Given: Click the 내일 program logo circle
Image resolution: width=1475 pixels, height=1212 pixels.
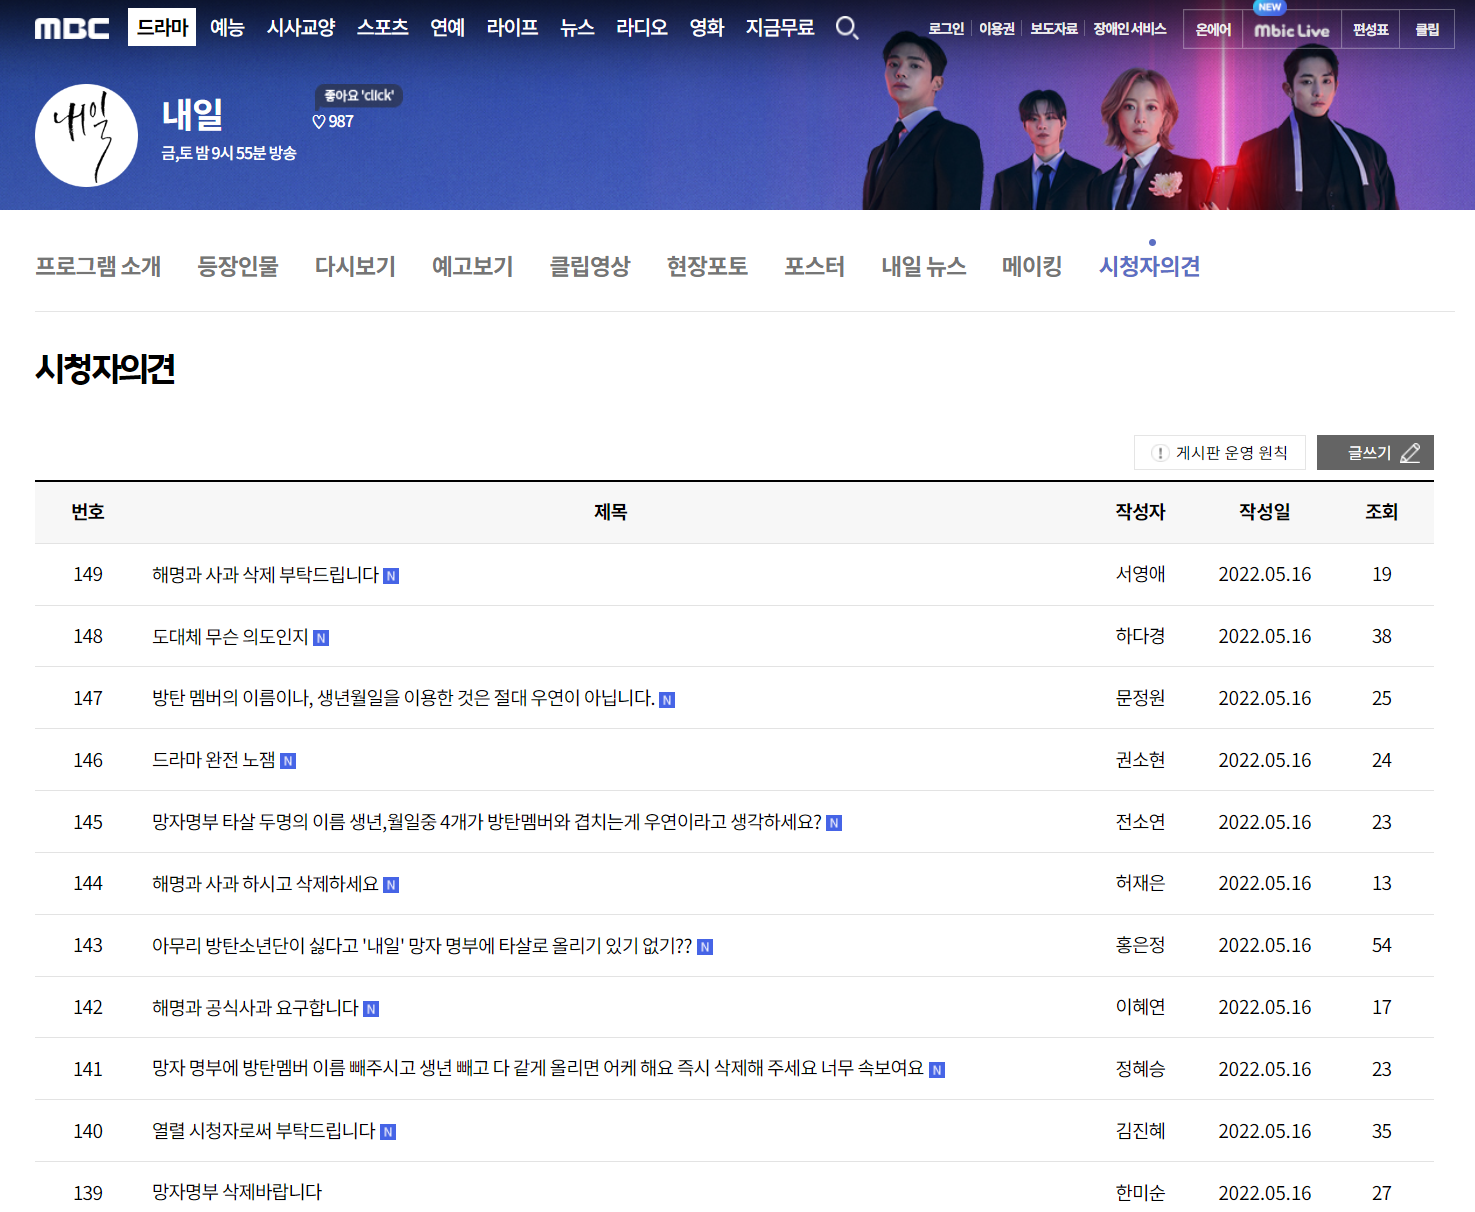Looking at the screenshot, I should [x=86, y=135].
